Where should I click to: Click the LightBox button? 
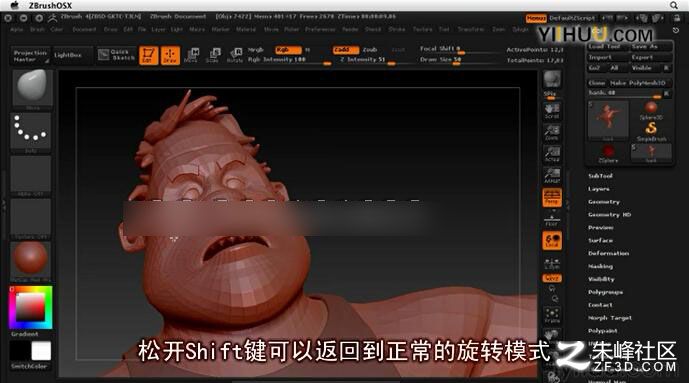pyautogui.click(x=68, y=55)
